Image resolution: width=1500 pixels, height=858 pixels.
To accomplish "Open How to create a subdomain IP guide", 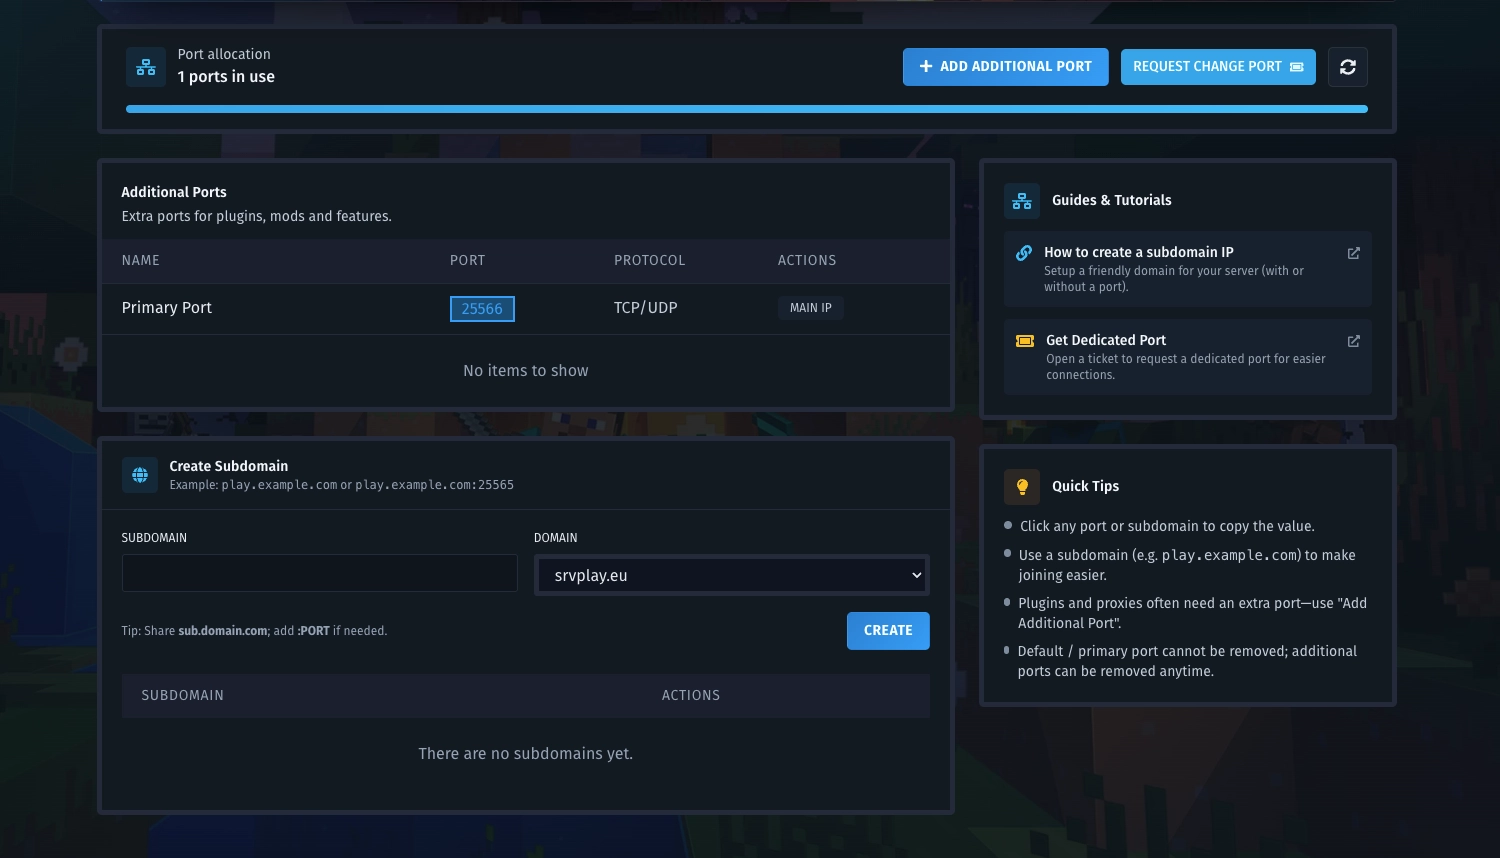I will pos(1188,269).
